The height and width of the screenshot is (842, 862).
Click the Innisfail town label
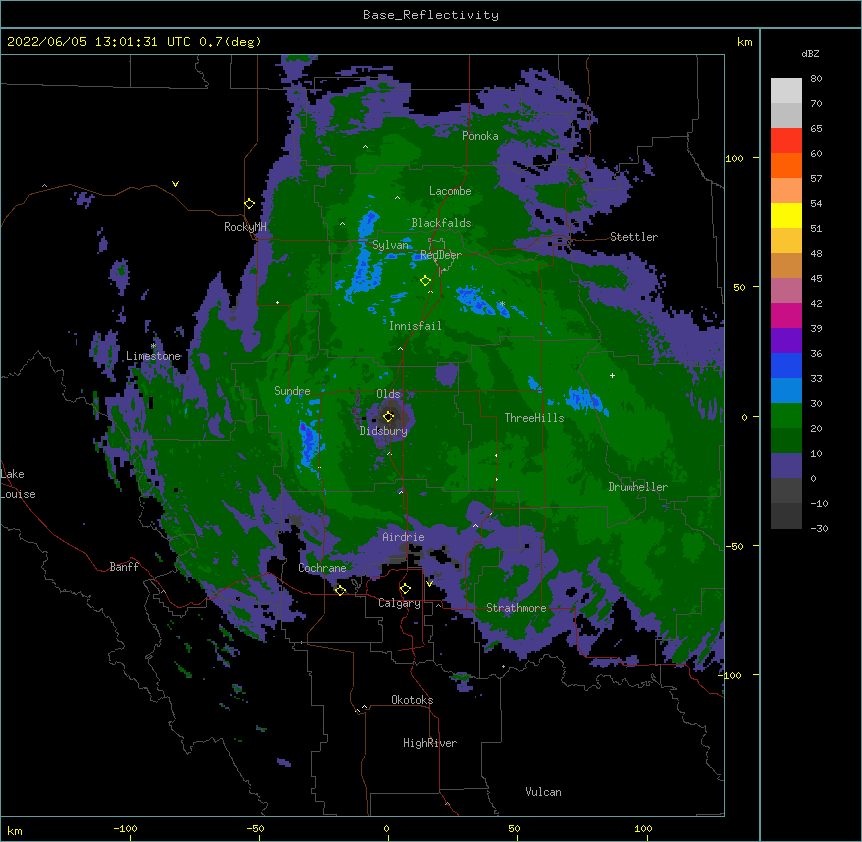pyautogui.click(x=415, y=326)
